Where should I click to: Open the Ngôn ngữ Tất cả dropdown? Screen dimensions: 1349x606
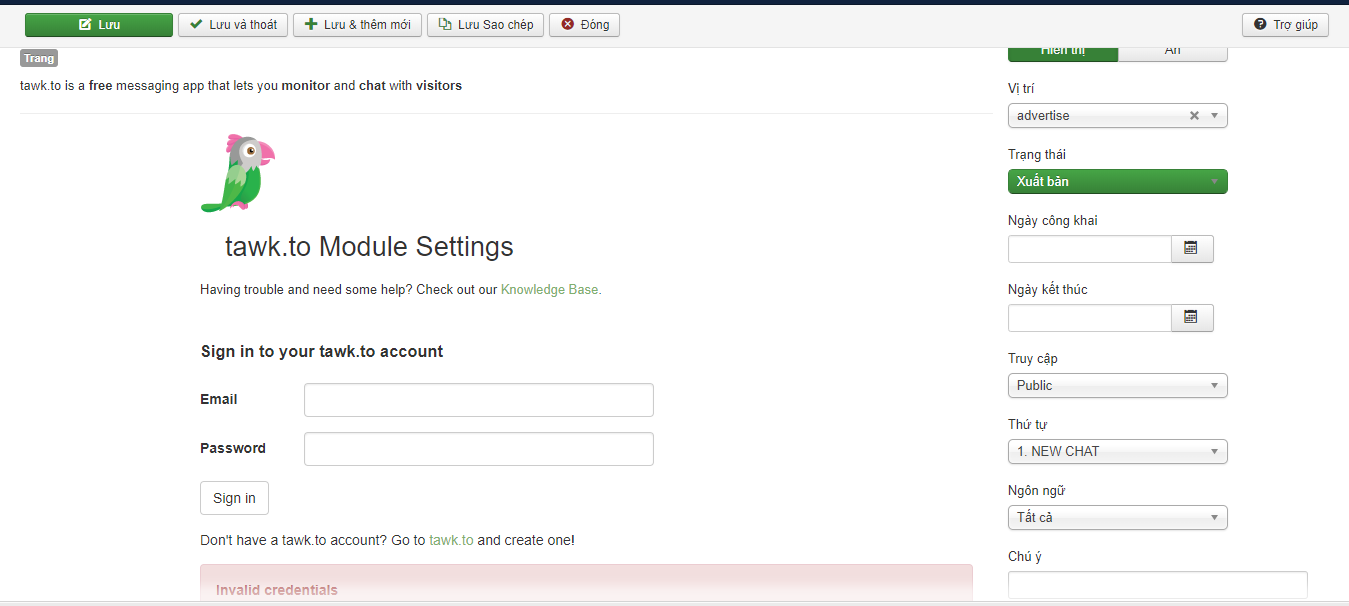(1117, 518)
